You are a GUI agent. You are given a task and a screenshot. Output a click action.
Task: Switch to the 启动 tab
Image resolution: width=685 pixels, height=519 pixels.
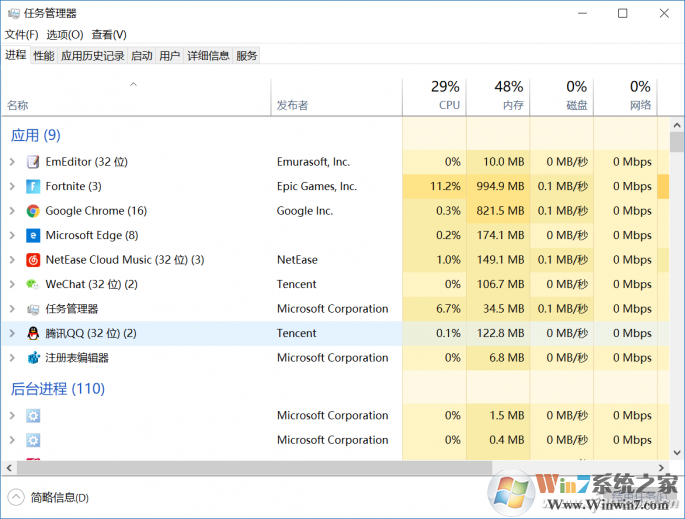click(142, 56)
